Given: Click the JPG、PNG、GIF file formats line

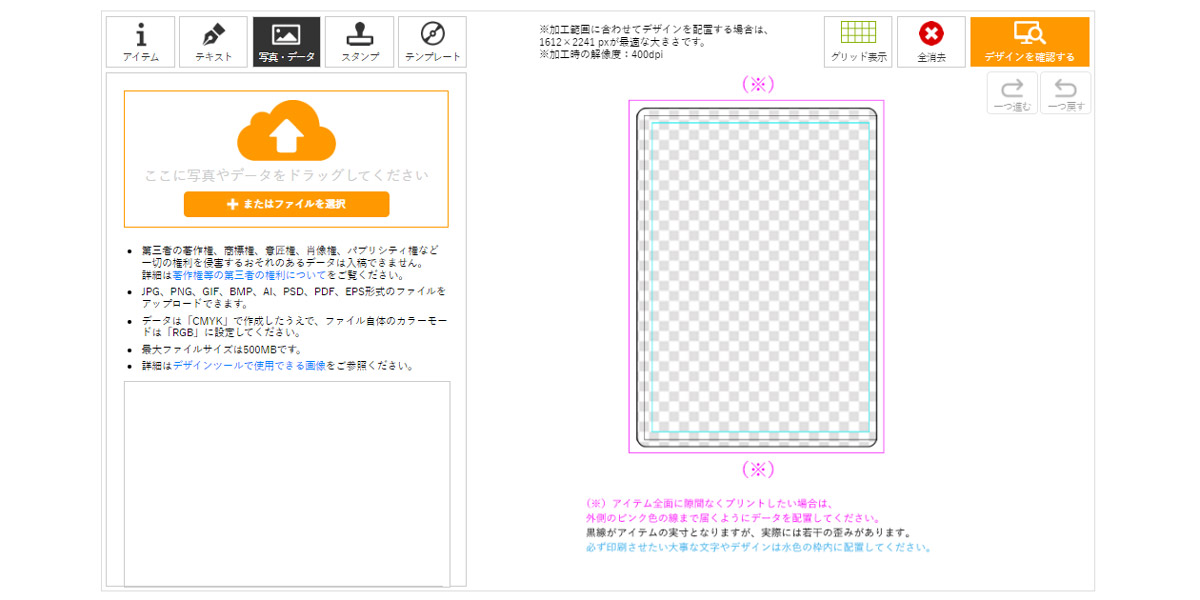Looking at the screenshot, I should (294, 297).
